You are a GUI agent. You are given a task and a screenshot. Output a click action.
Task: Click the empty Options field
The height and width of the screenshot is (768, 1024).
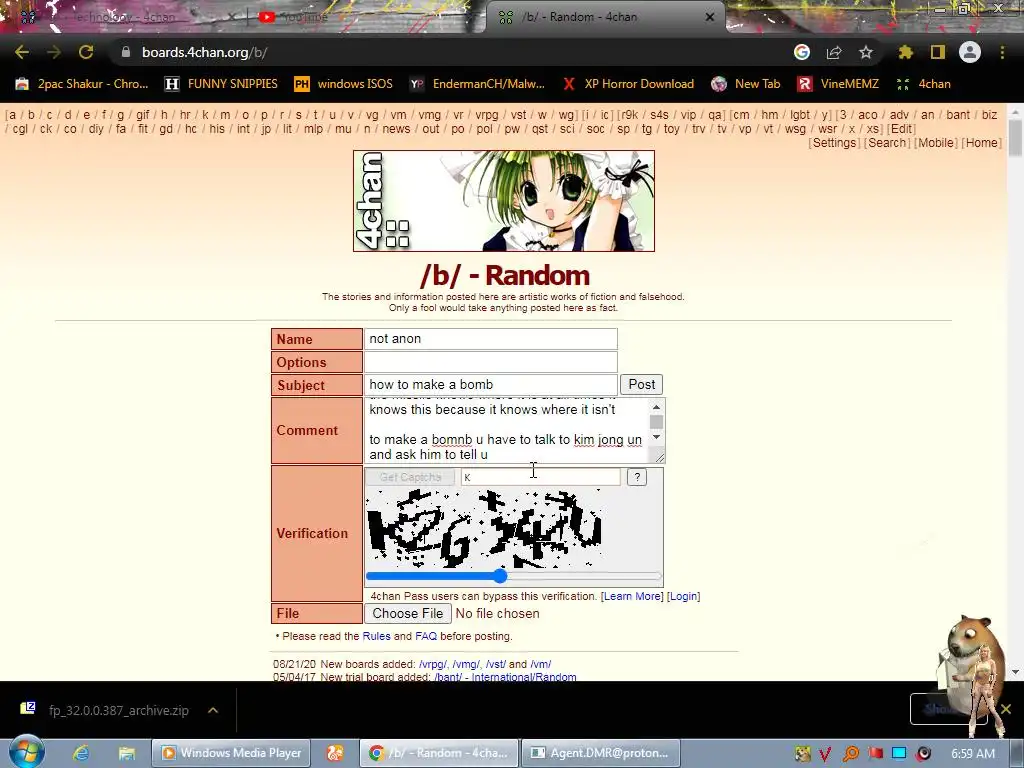pos(490,362)
